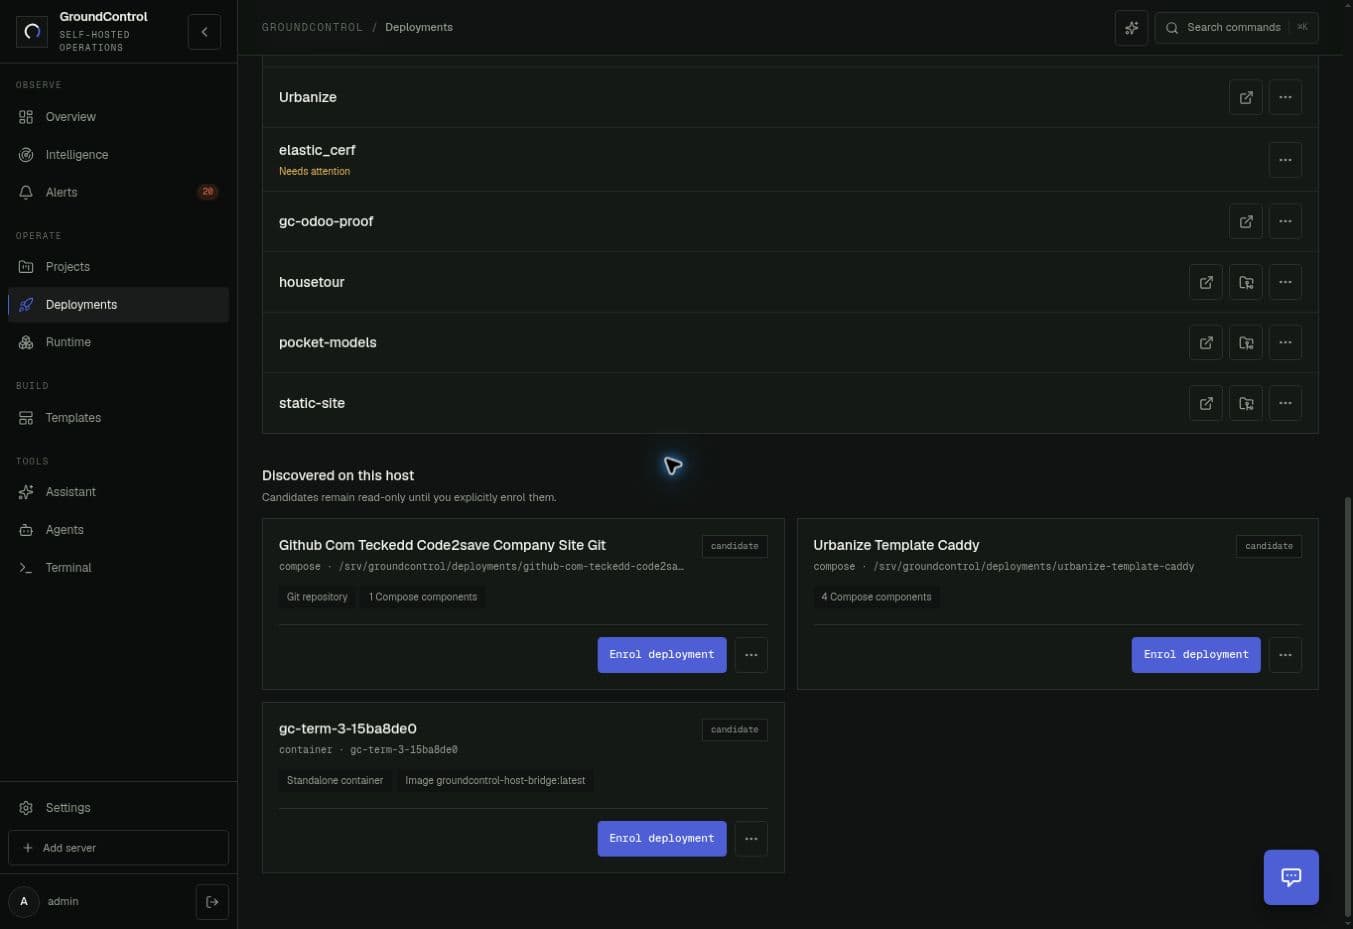1353x929 pixels.
Task: Open more options for elastic_cerf row
Action: (1285, 160)
